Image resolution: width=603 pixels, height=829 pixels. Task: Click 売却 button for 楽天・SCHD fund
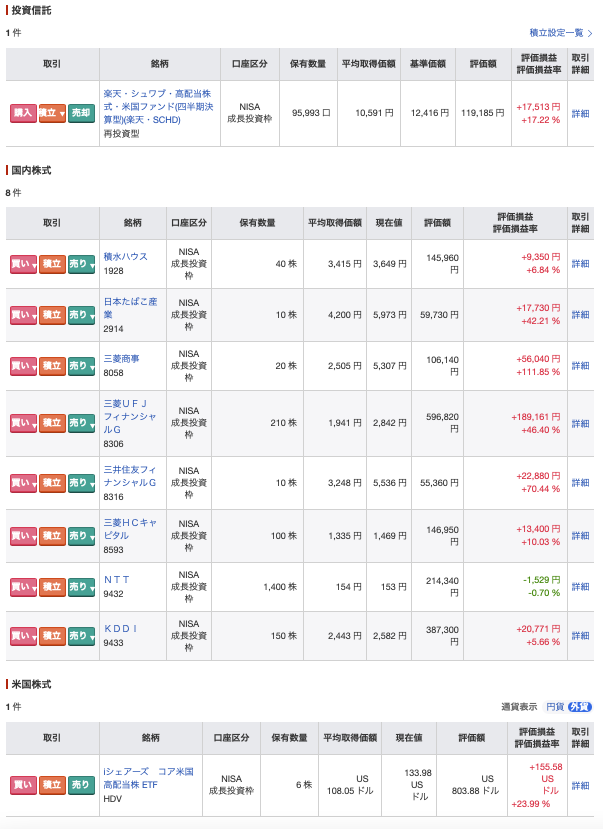pyautogui.click(x=81, y=113)
